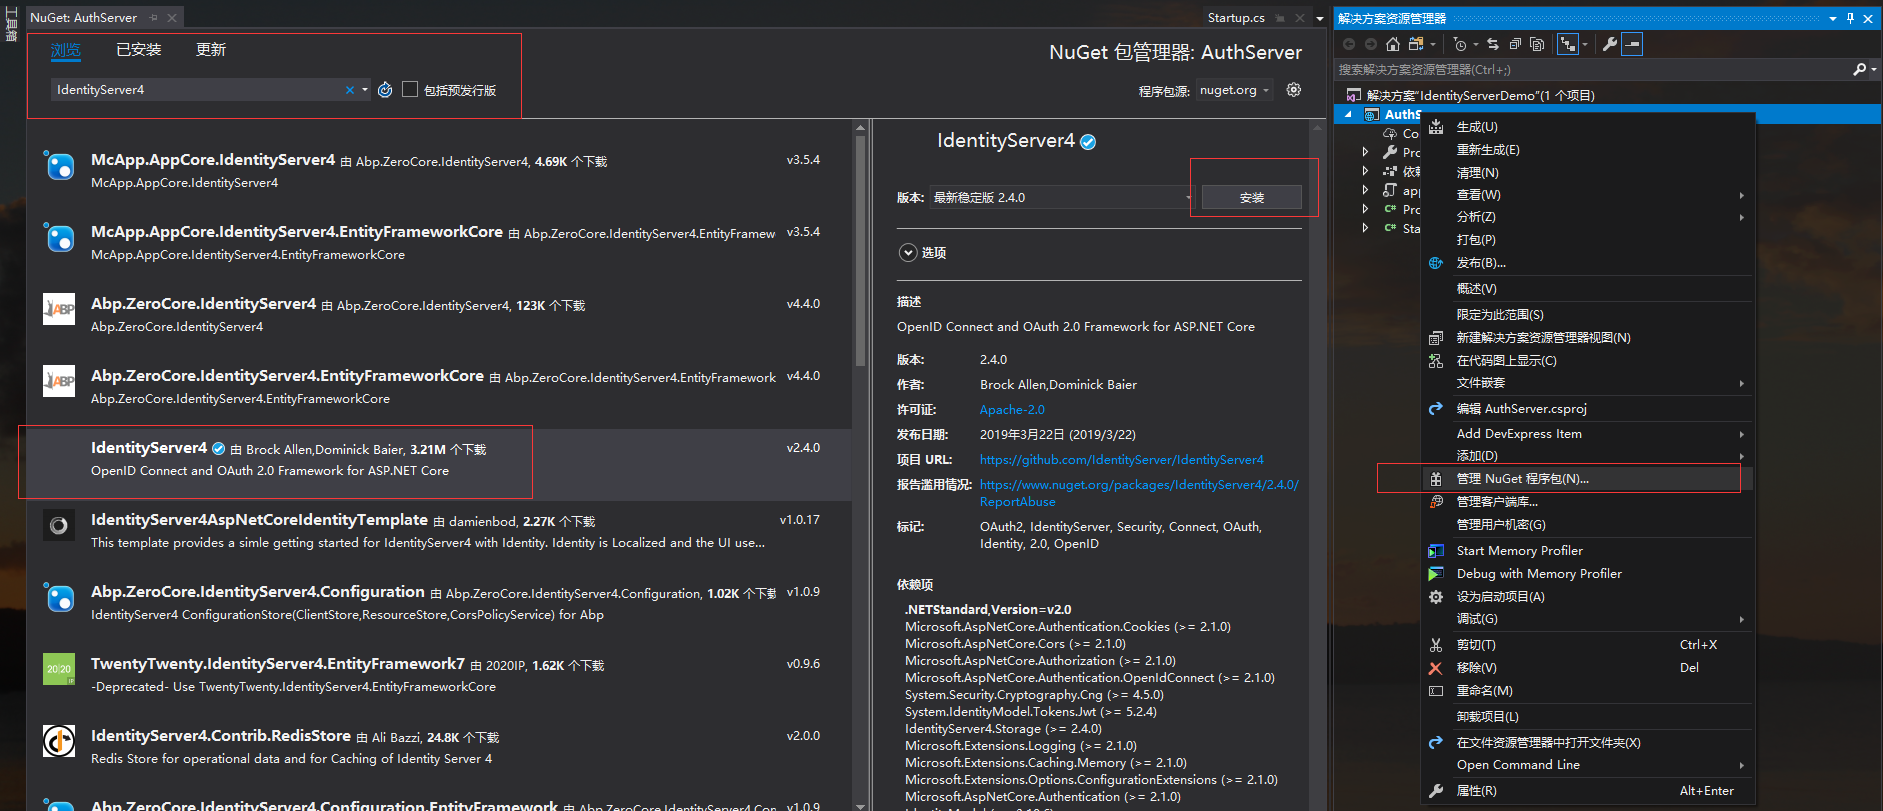Expand the Startup.cs tree node arrow
Screen dimensions: 1883x811
tap(1366, 228)
